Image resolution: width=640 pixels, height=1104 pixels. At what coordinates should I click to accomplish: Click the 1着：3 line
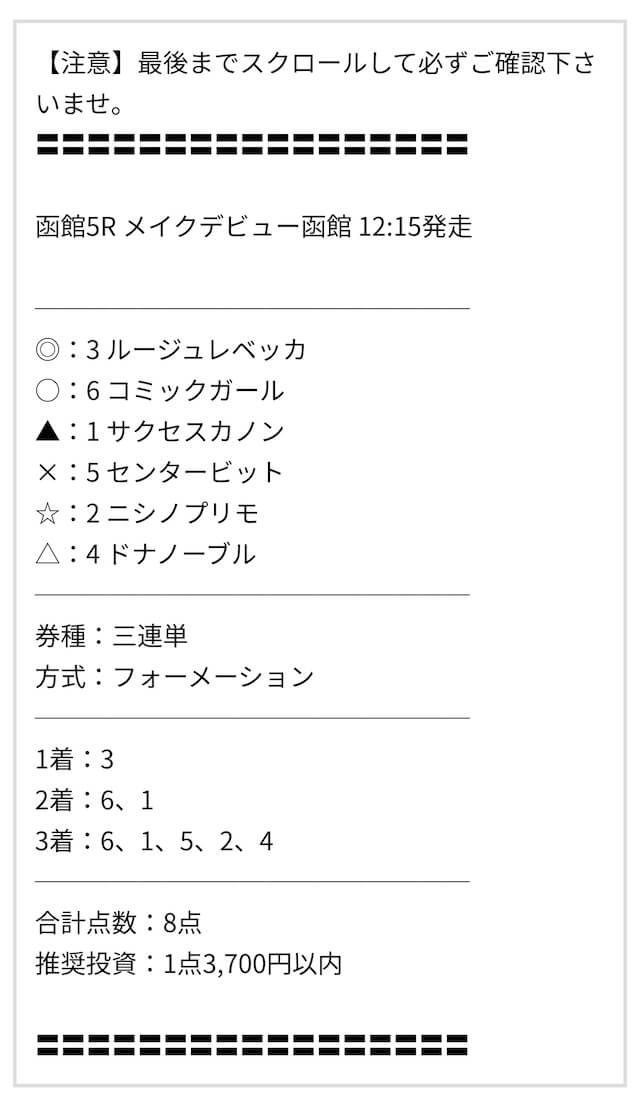(75, 760)
